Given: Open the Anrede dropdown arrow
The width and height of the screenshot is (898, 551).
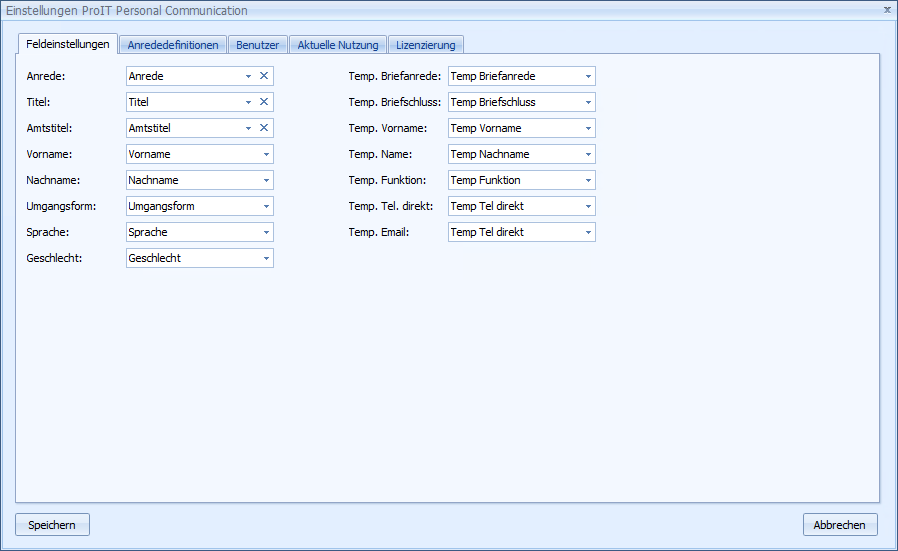Looking at the screenshot, I should coord(248,76).
